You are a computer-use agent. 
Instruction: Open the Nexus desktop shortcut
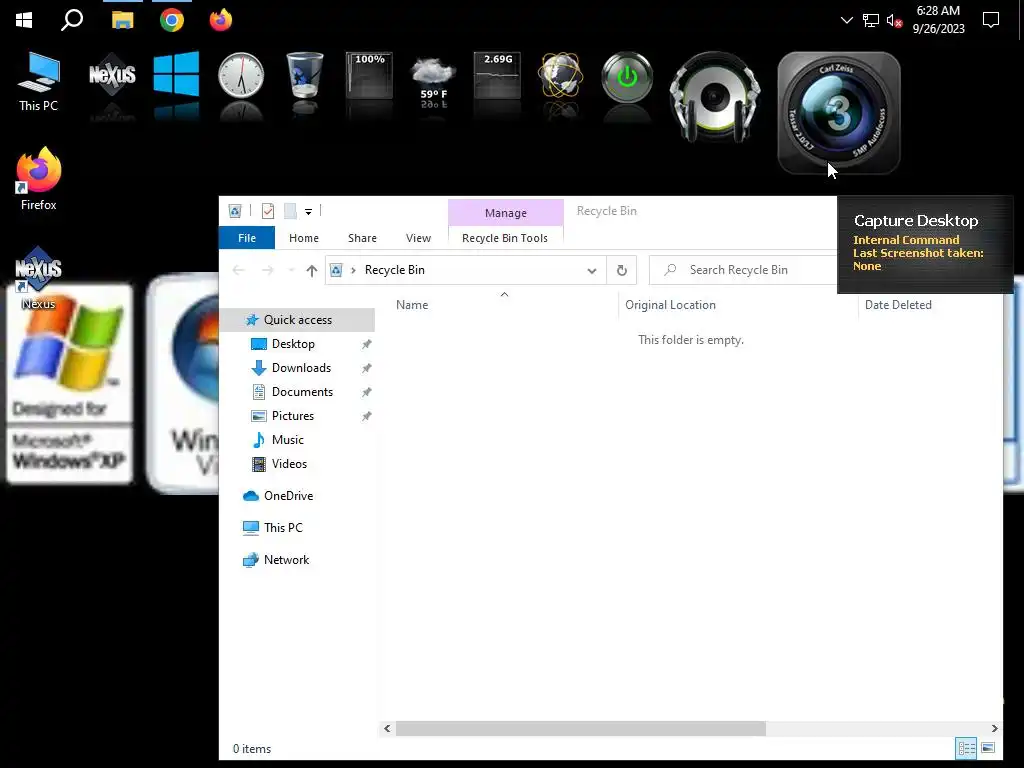(x=39, y=278)
